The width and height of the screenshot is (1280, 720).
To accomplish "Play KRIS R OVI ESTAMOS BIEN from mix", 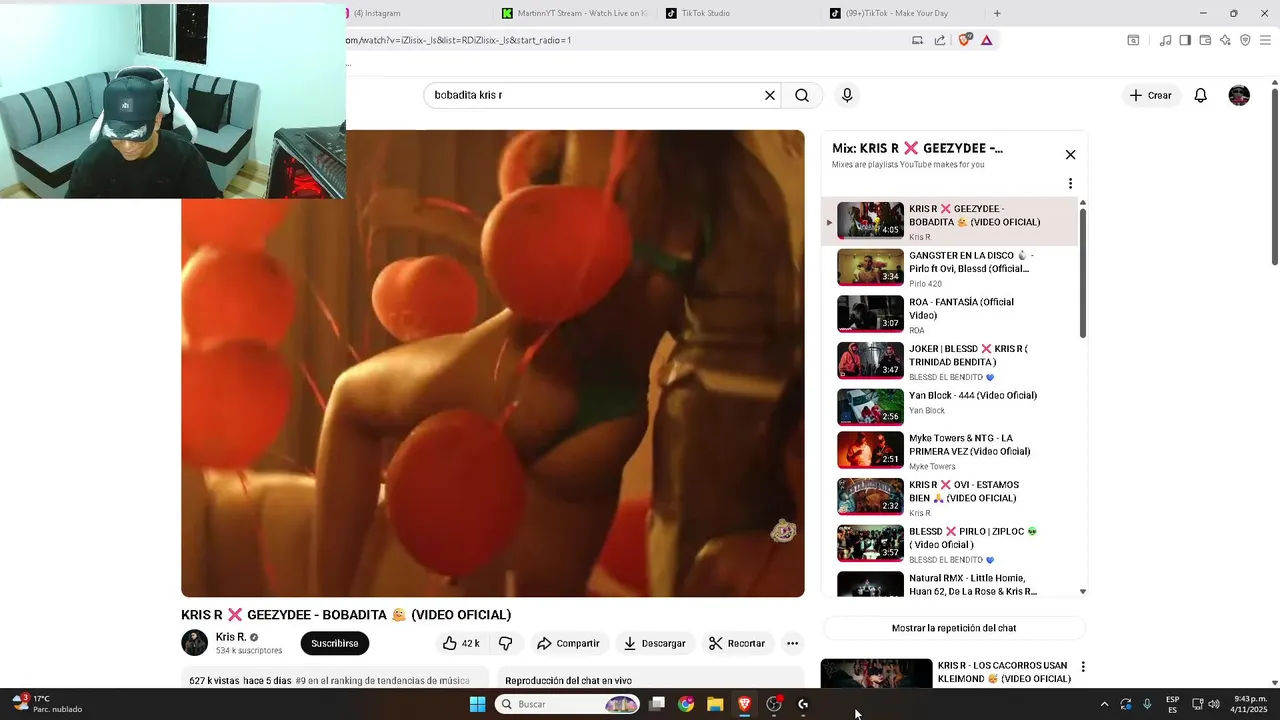I will pyautogui.click(x=951, y=497).
